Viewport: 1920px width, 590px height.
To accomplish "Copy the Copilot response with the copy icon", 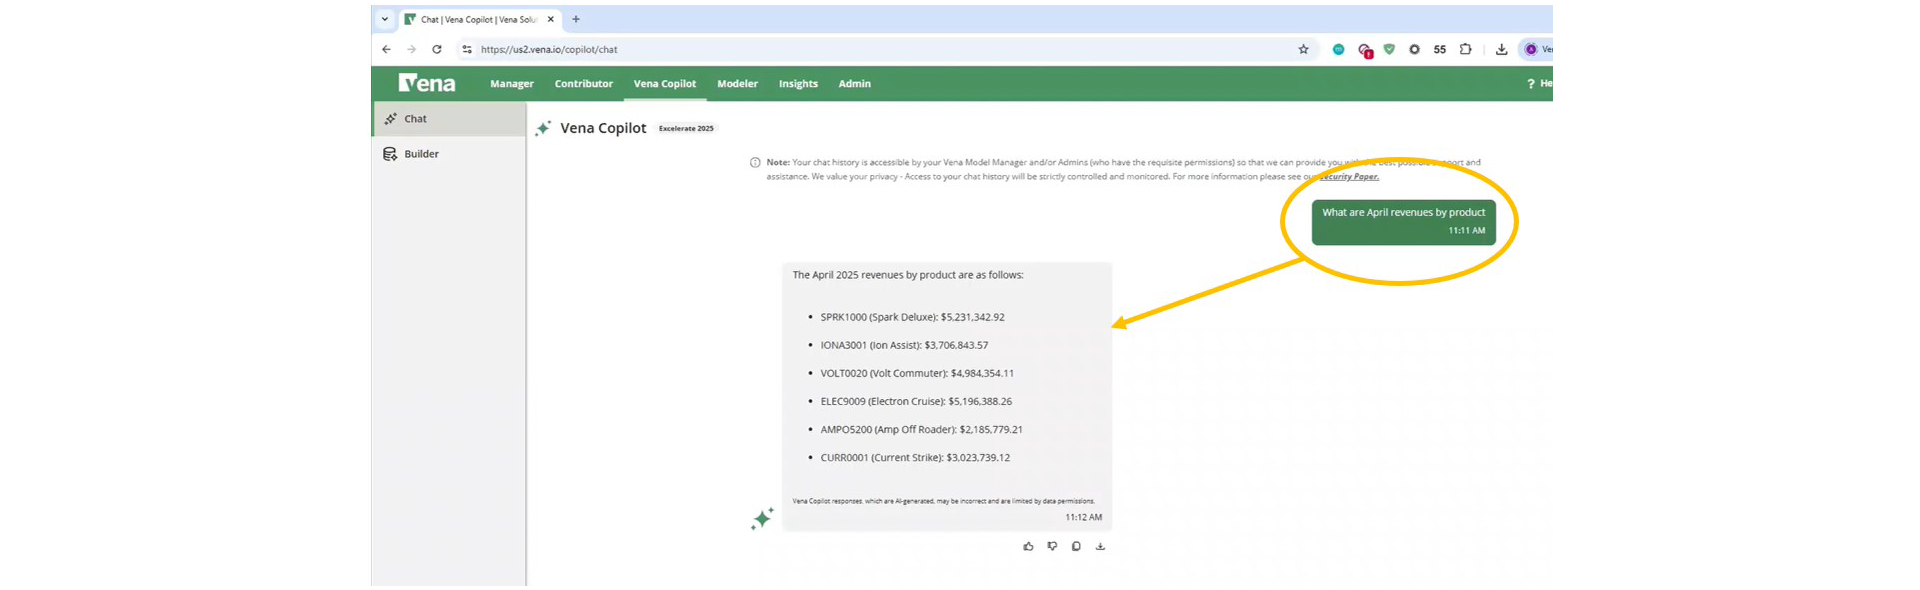I will (x=1076, y=546).
